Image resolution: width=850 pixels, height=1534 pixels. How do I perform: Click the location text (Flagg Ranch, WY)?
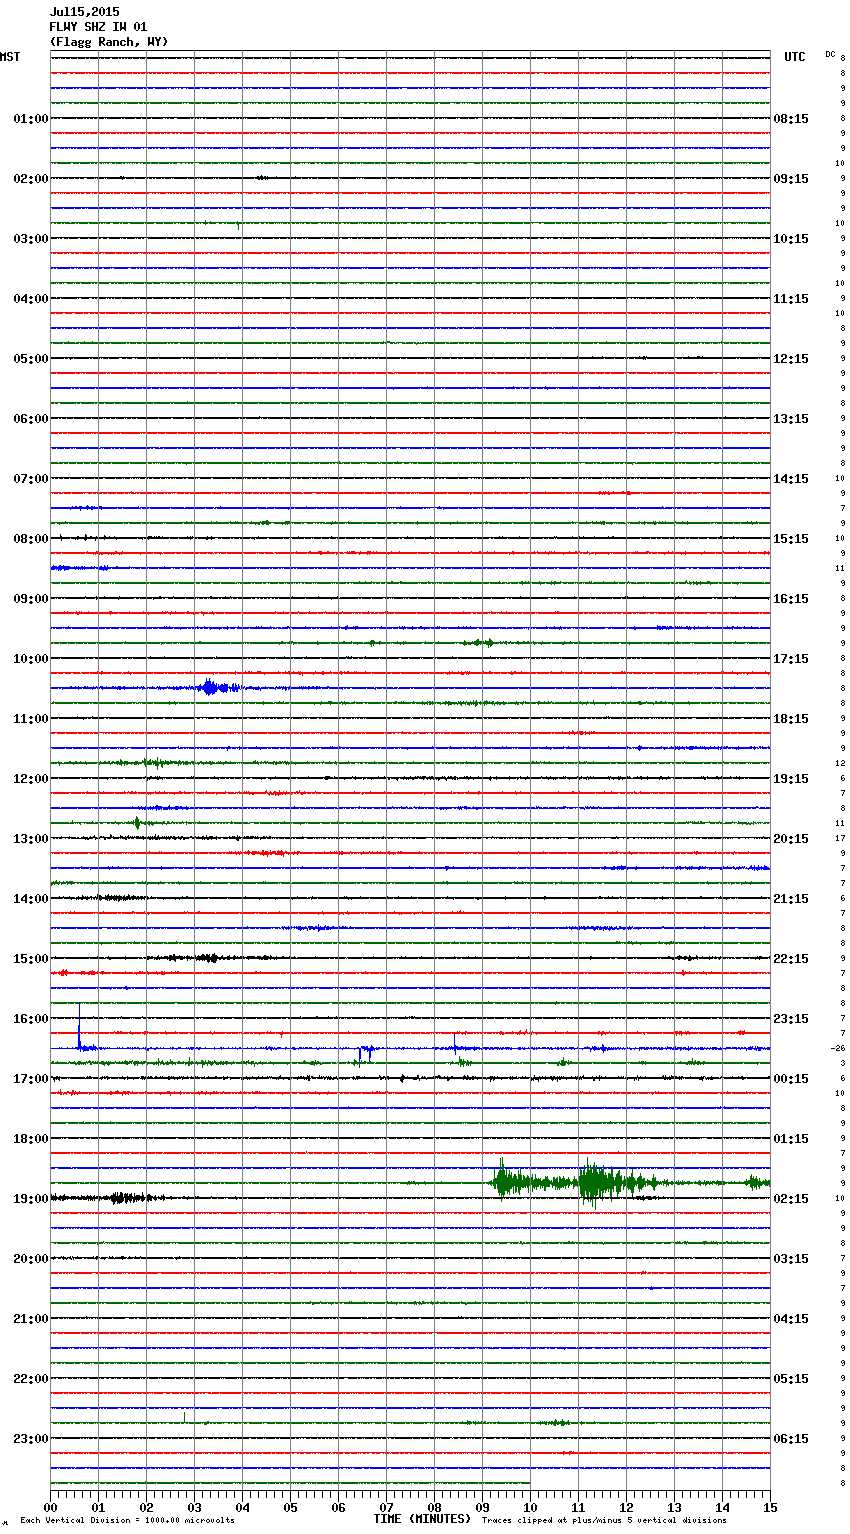coord(109,42)
